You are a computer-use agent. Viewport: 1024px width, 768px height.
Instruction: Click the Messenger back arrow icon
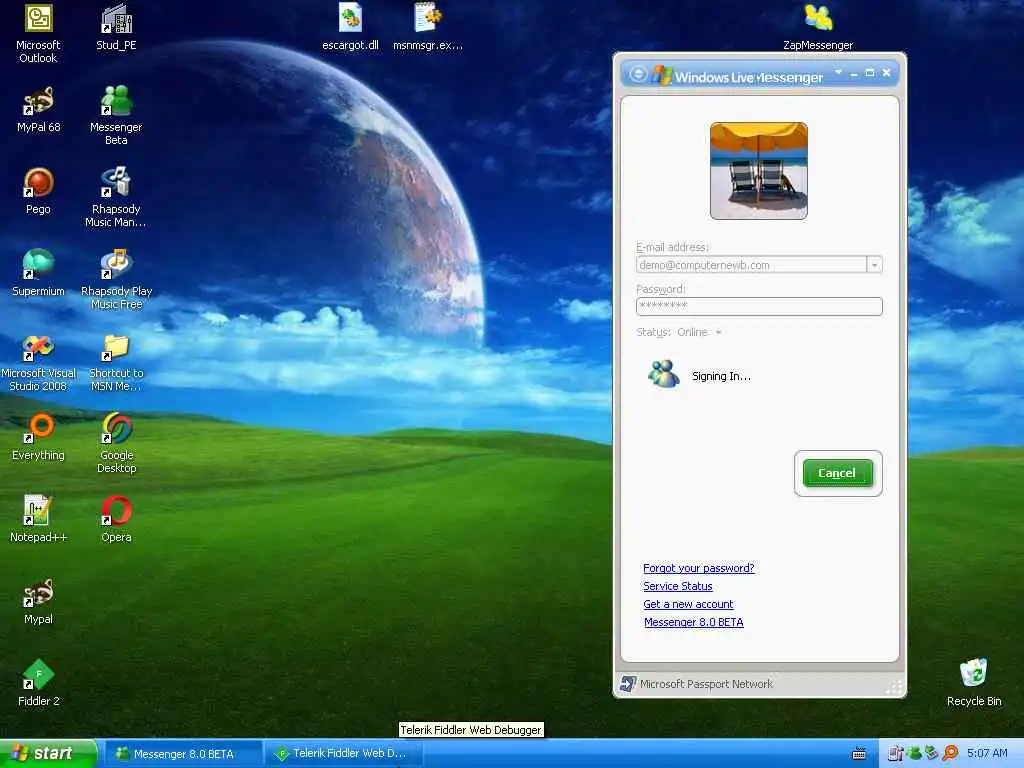coord(638,74)
